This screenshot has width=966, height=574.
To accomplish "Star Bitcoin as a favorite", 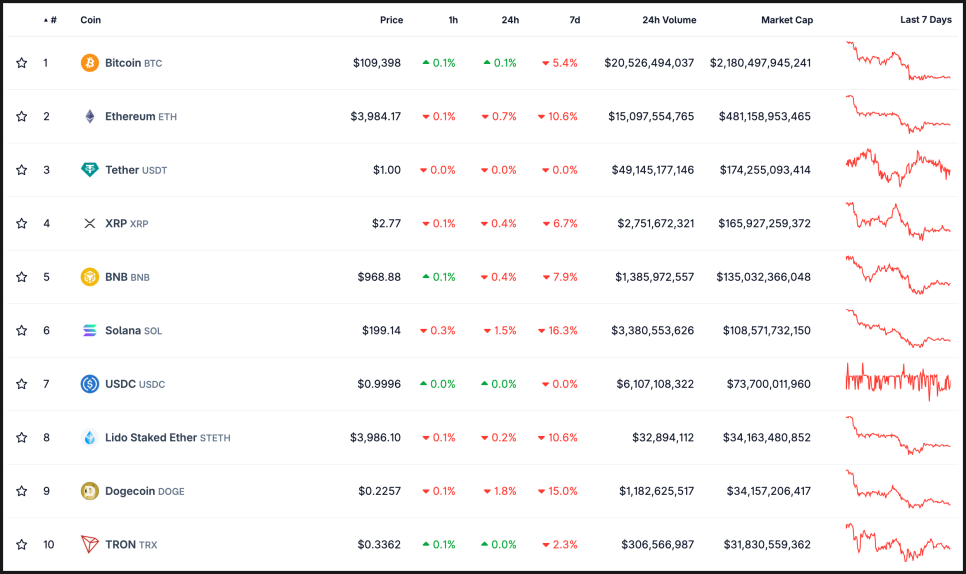I will (x=22, y=63).
